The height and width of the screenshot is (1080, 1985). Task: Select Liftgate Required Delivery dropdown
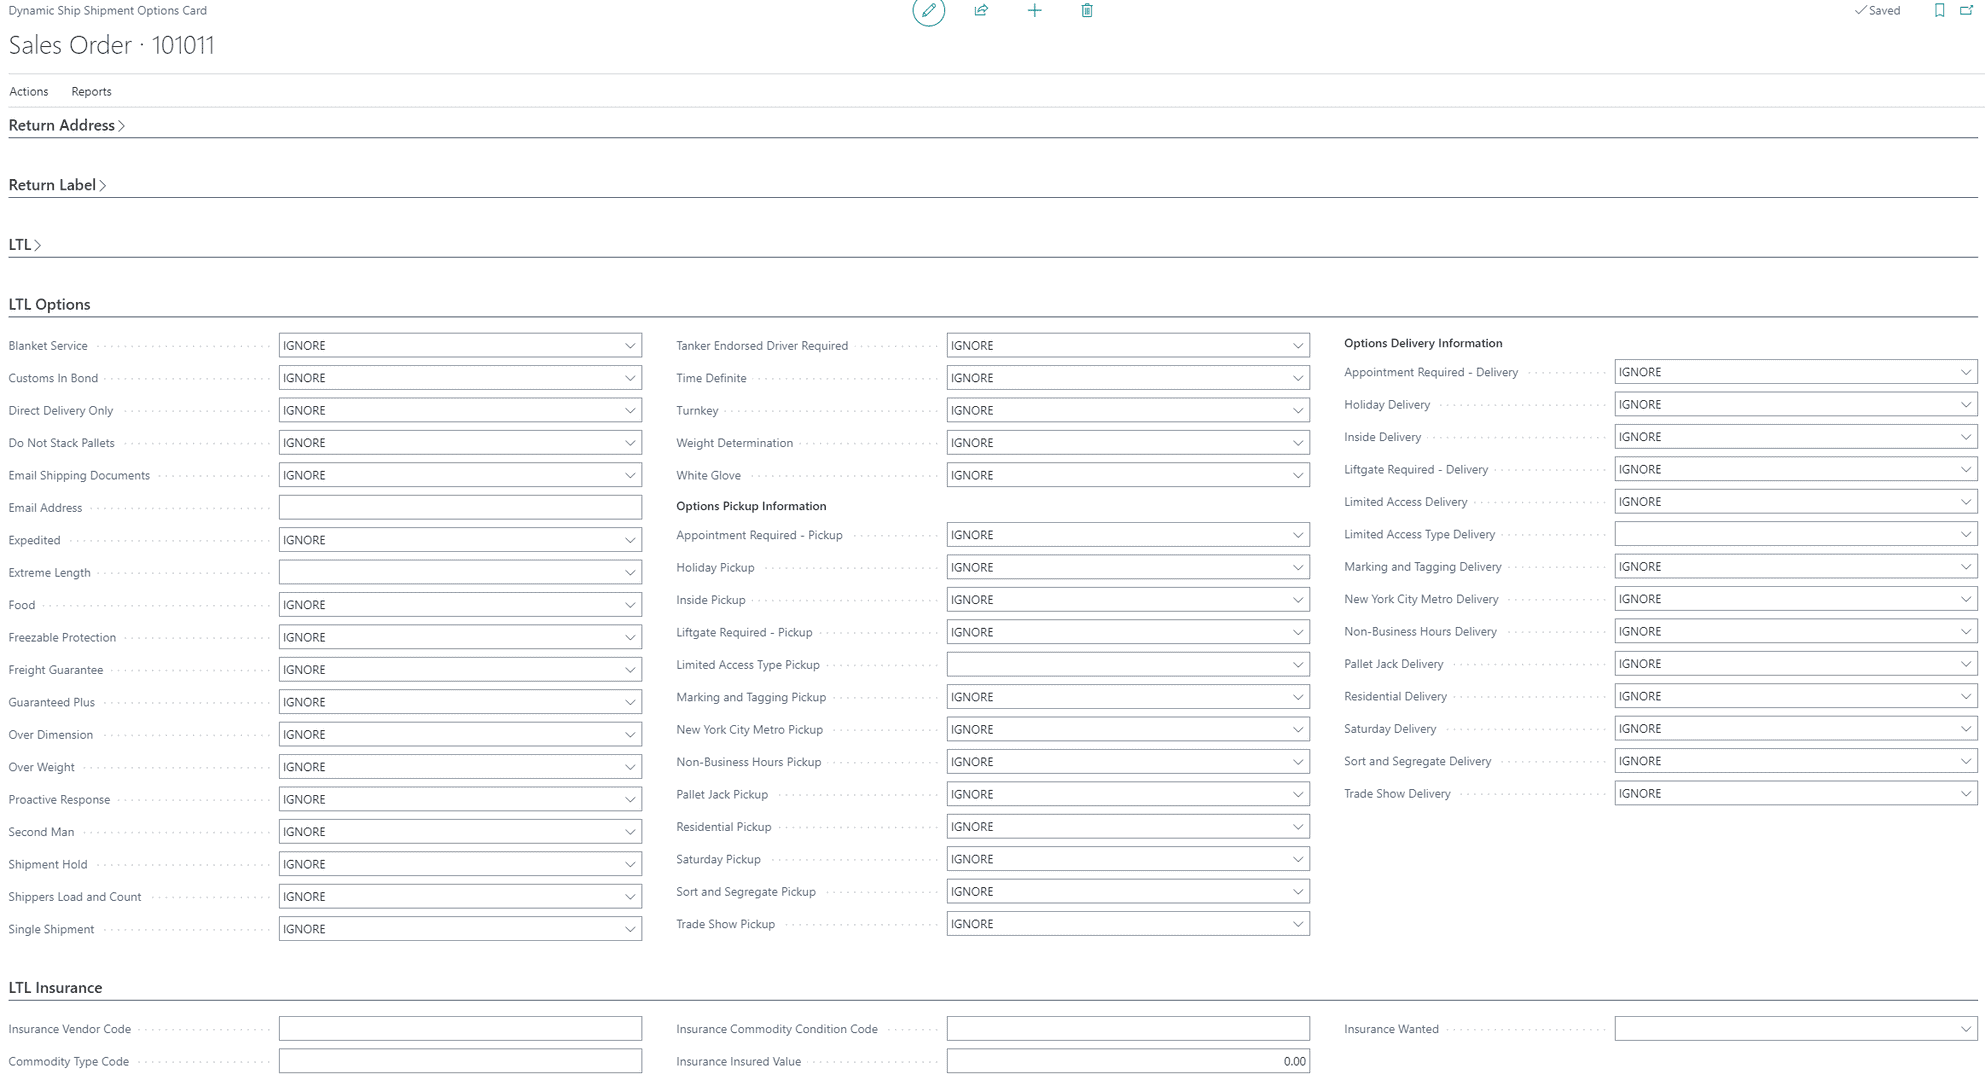point(1794,468)
